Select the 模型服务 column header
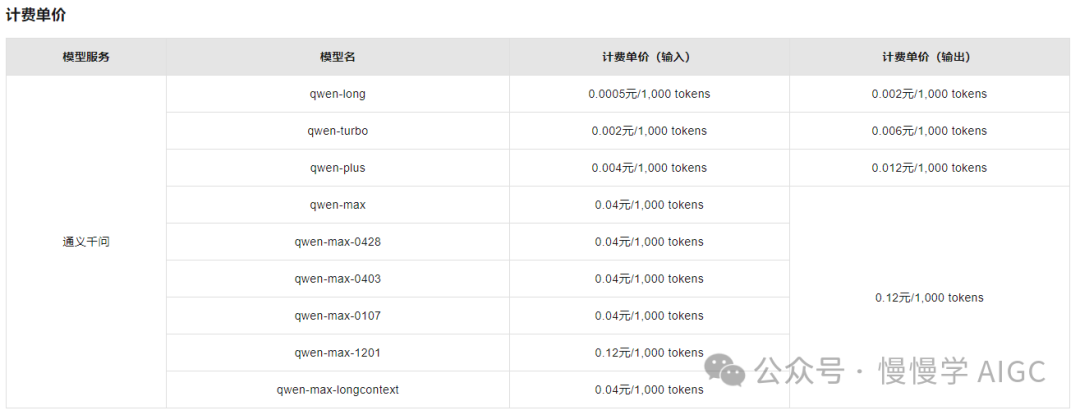 click(86, 57)
